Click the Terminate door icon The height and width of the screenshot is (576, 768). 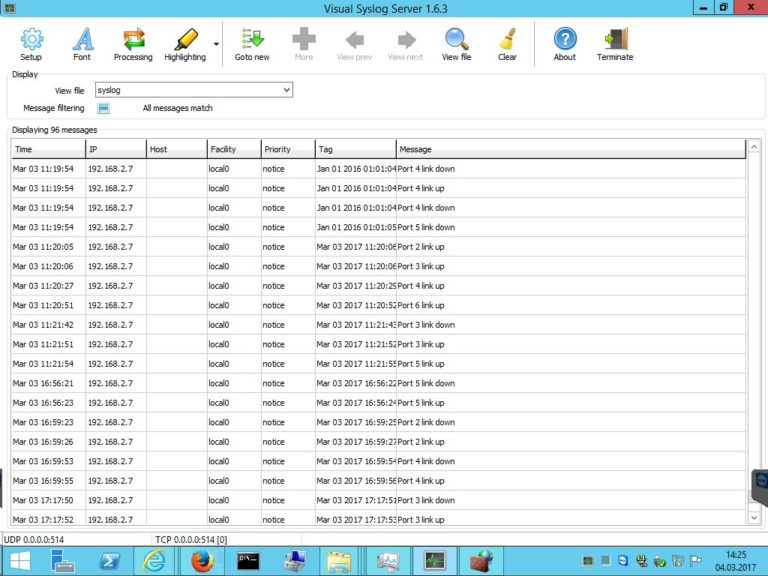click(615, 40)
